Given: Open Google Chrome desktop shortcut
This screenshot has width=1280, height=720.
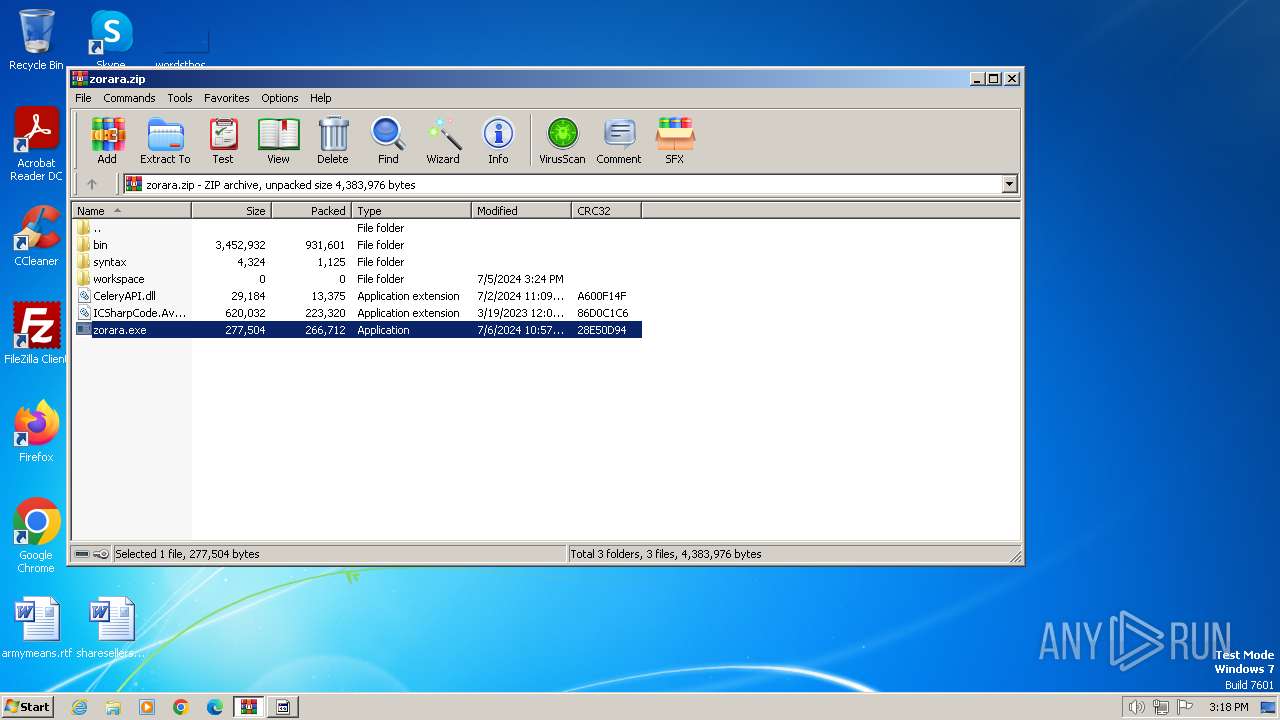Looking at the screenshot, I should 36,535.
